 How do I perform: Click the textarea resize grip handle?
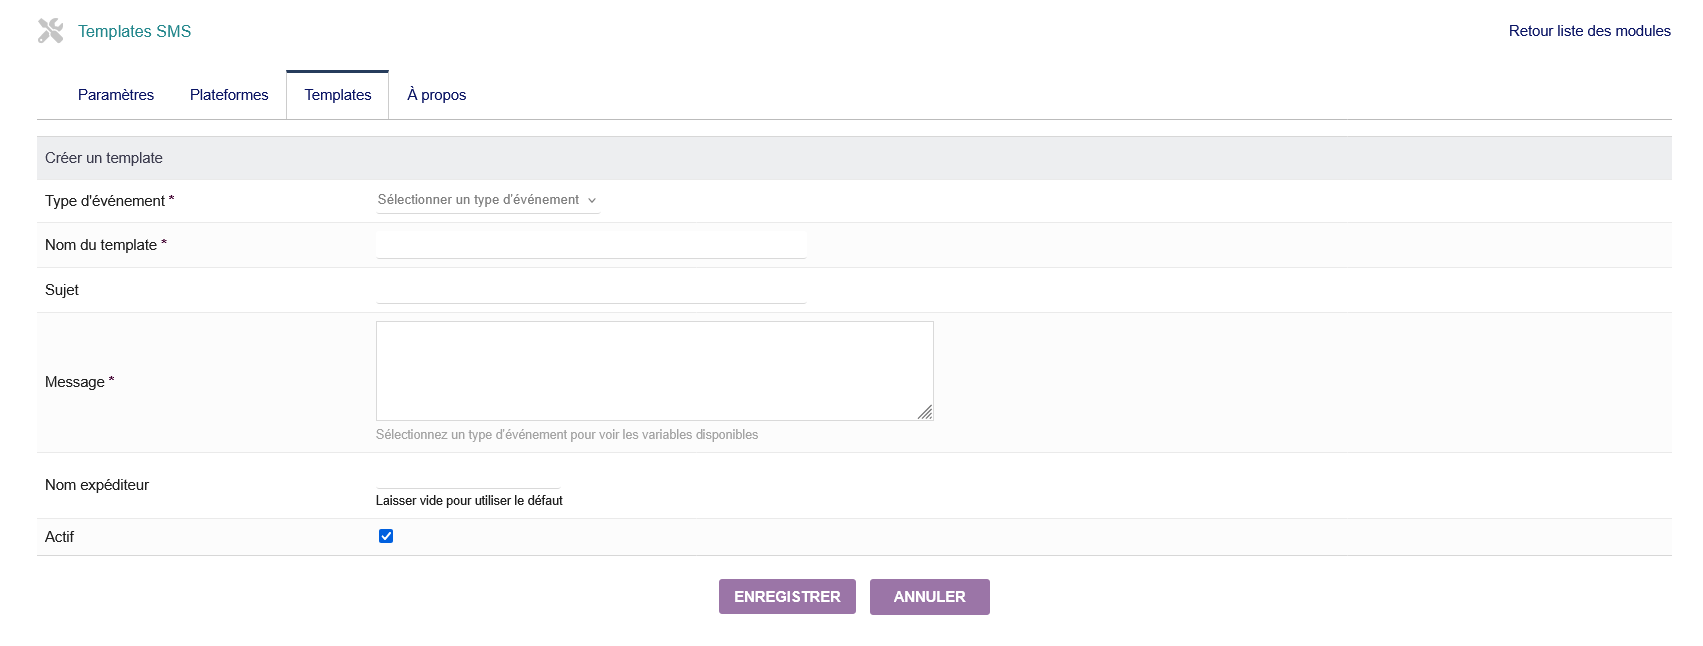[925, 412]
